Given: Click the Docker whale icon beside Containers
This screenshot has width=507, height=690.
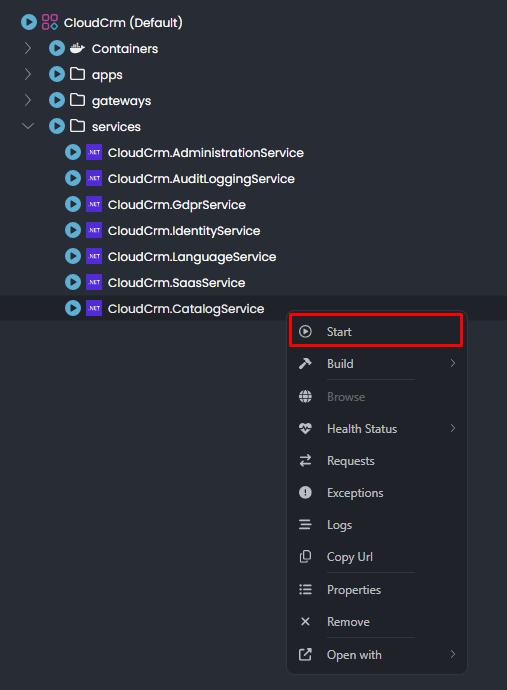Looking at the screenshot, I should (x=77, y=48).
